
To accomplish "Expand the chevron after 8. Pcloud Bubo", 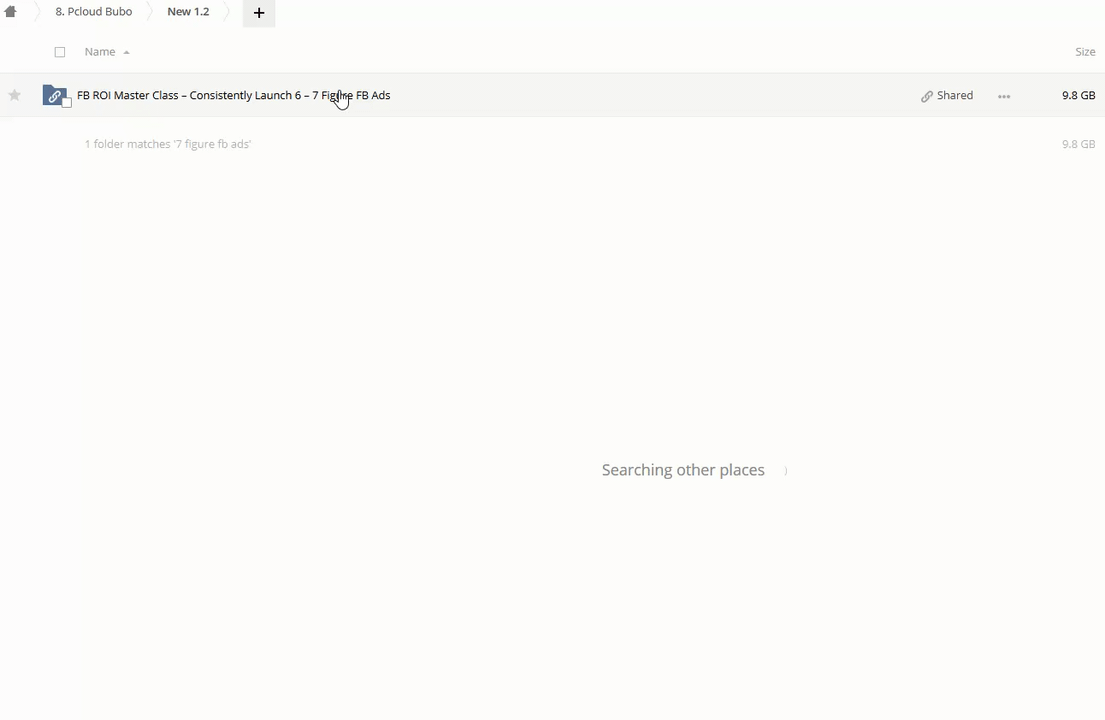I will pyautogui.click(x=150, y=12).
